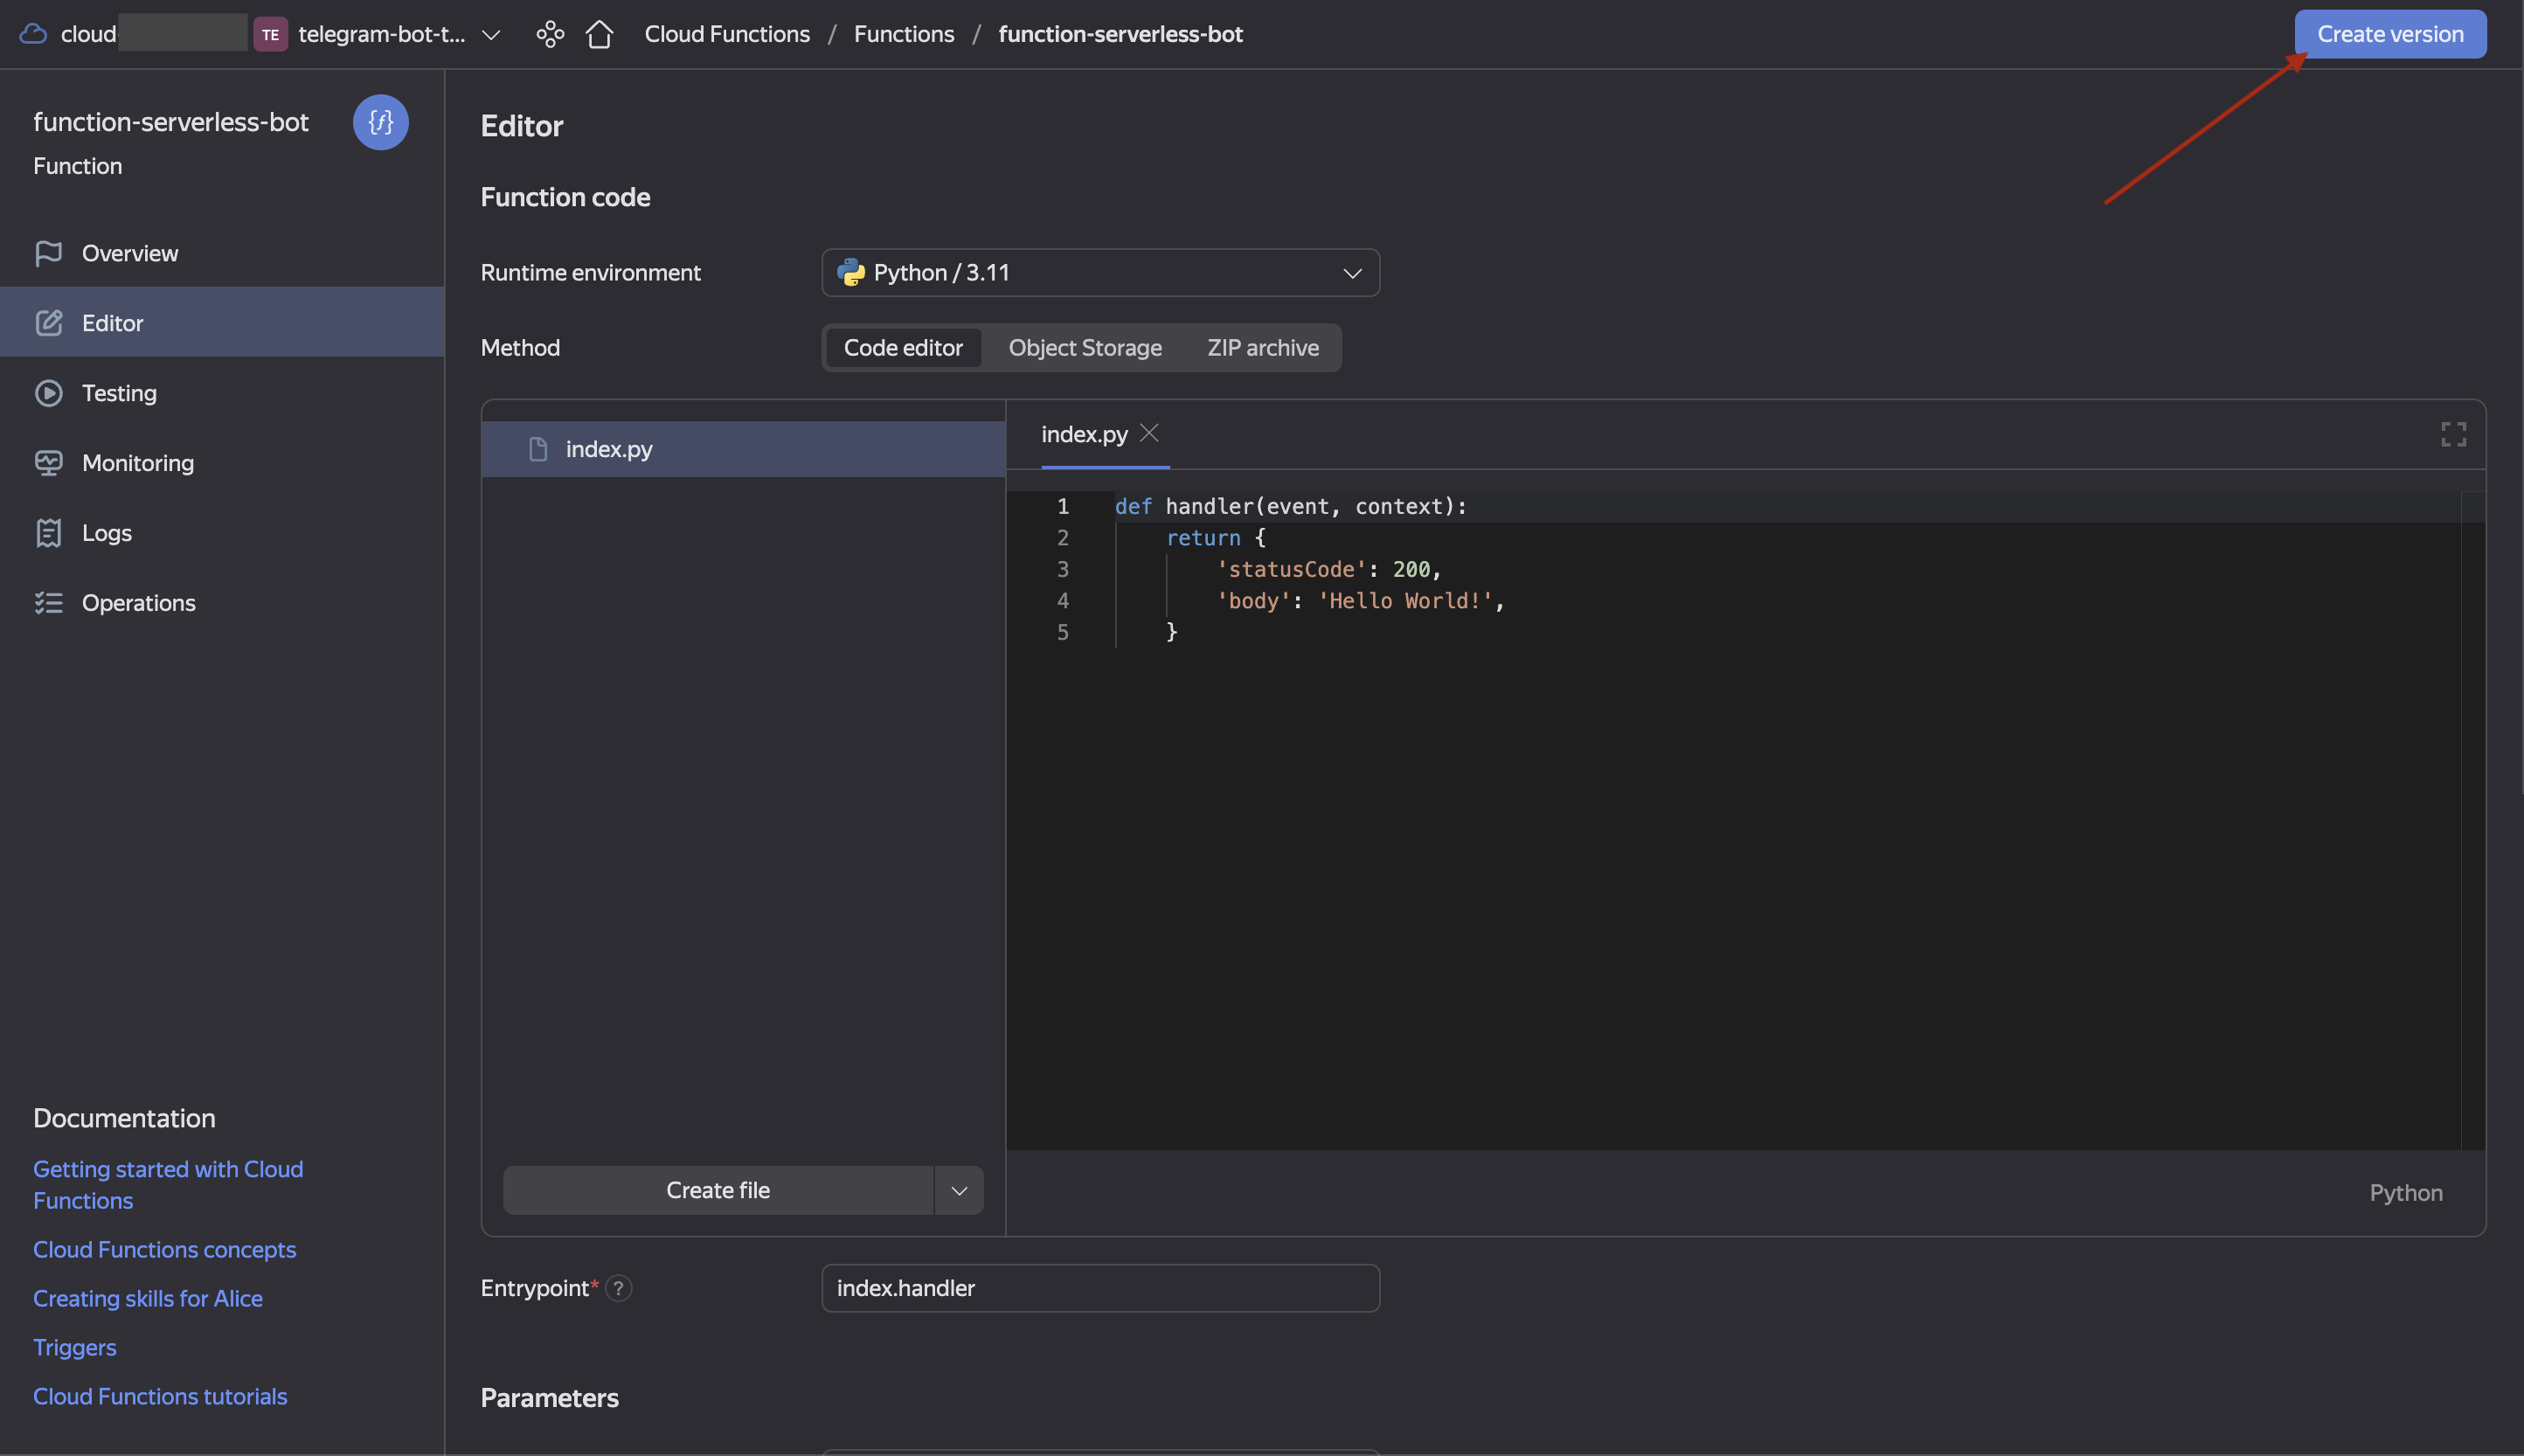Click the home icon in breadcrumb bar
2524x1456 pixels.
pos(599,34)
